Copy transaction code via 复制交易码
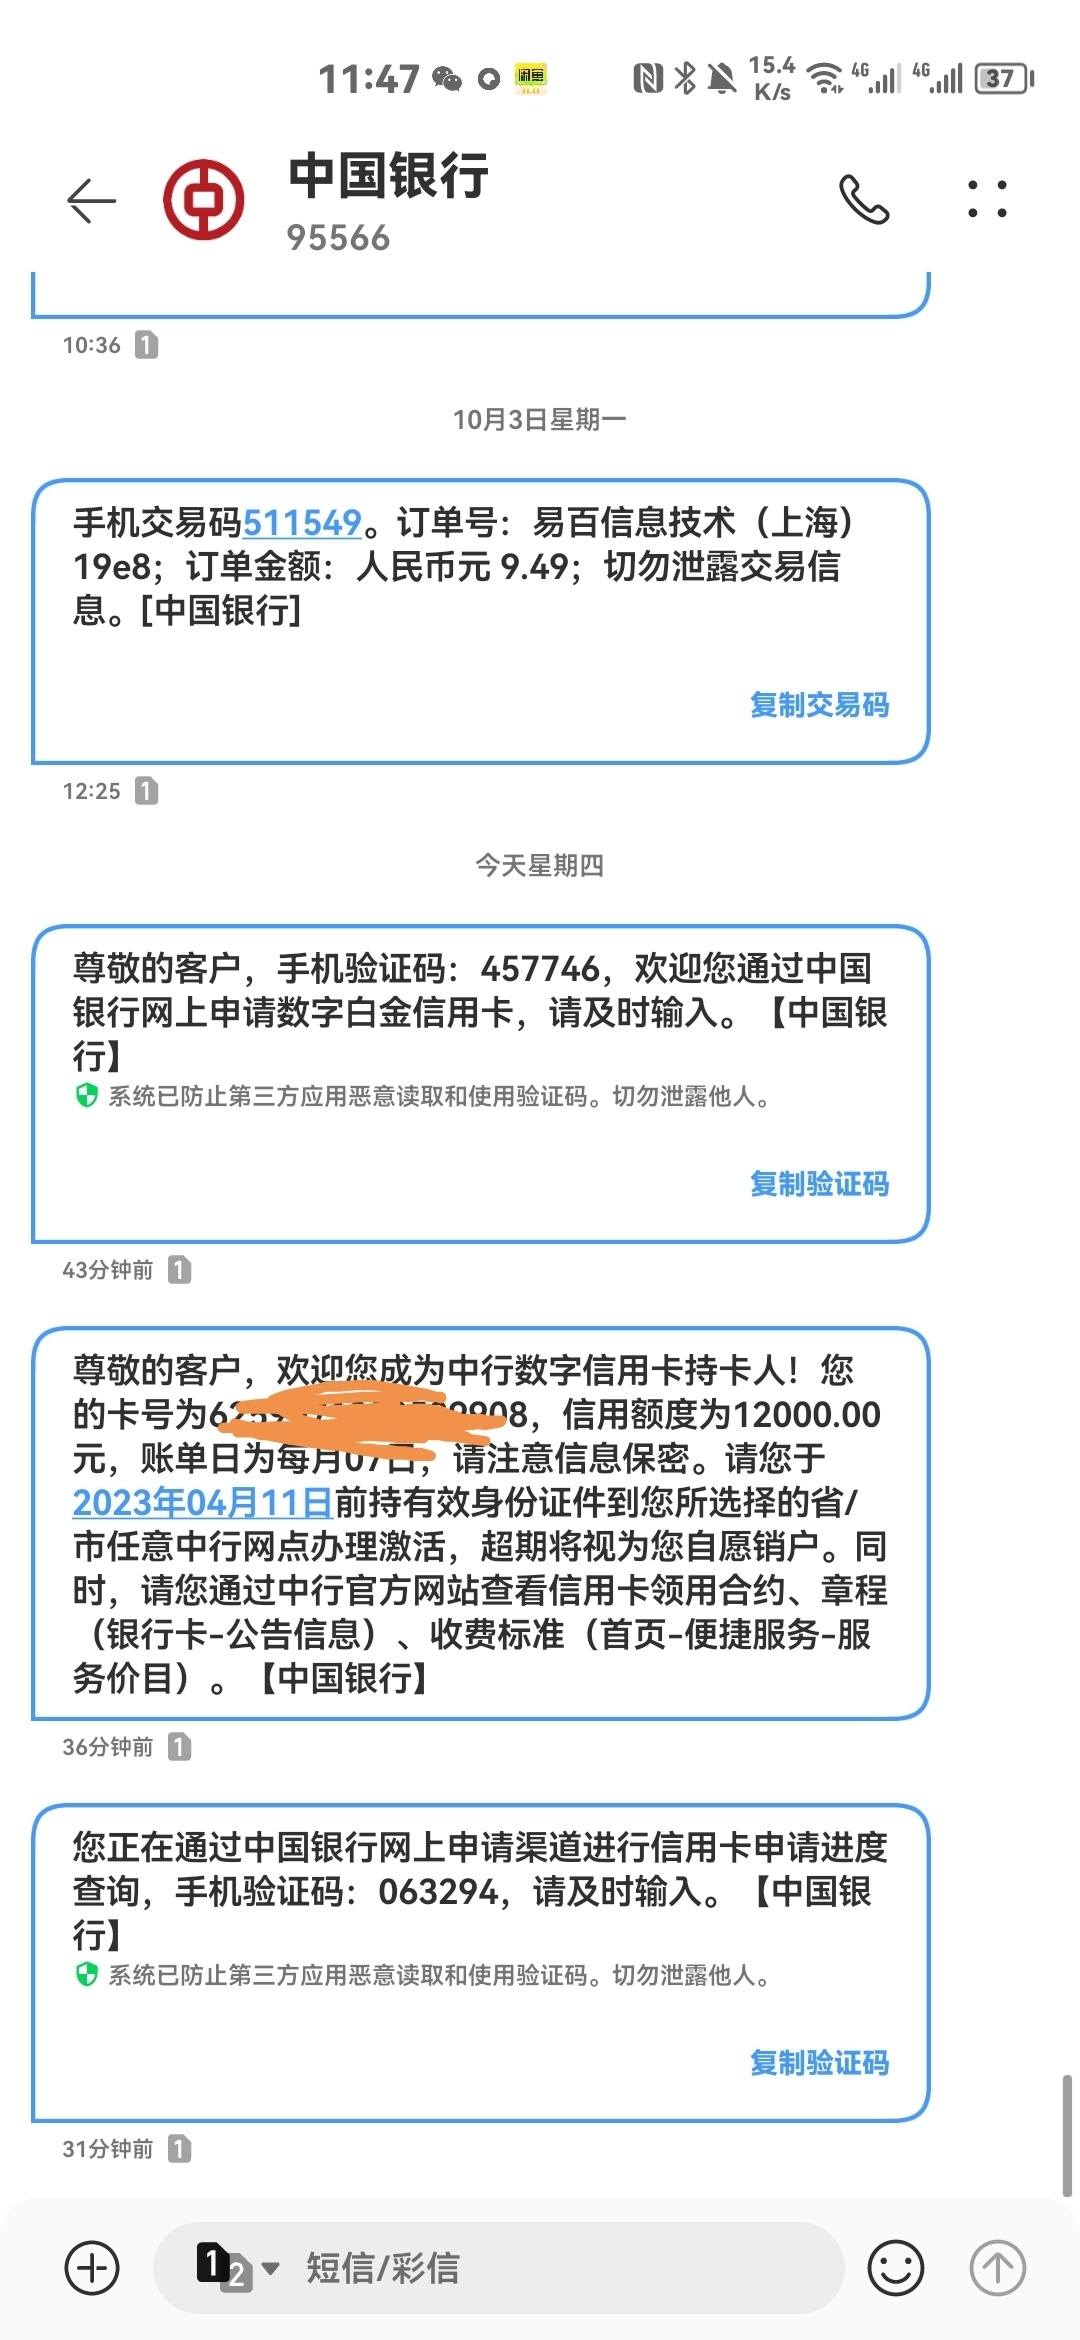 [819, 705]
